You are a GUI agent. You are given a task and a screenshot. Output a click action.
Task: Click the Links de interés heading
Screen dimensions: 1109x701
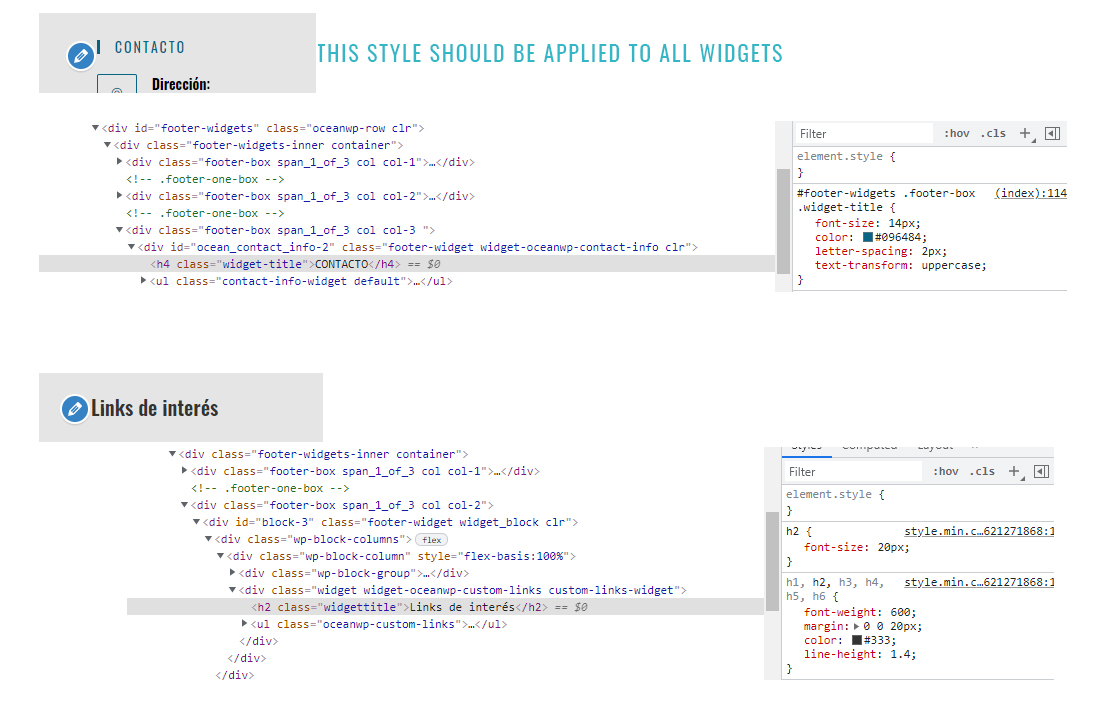point(154,408)
